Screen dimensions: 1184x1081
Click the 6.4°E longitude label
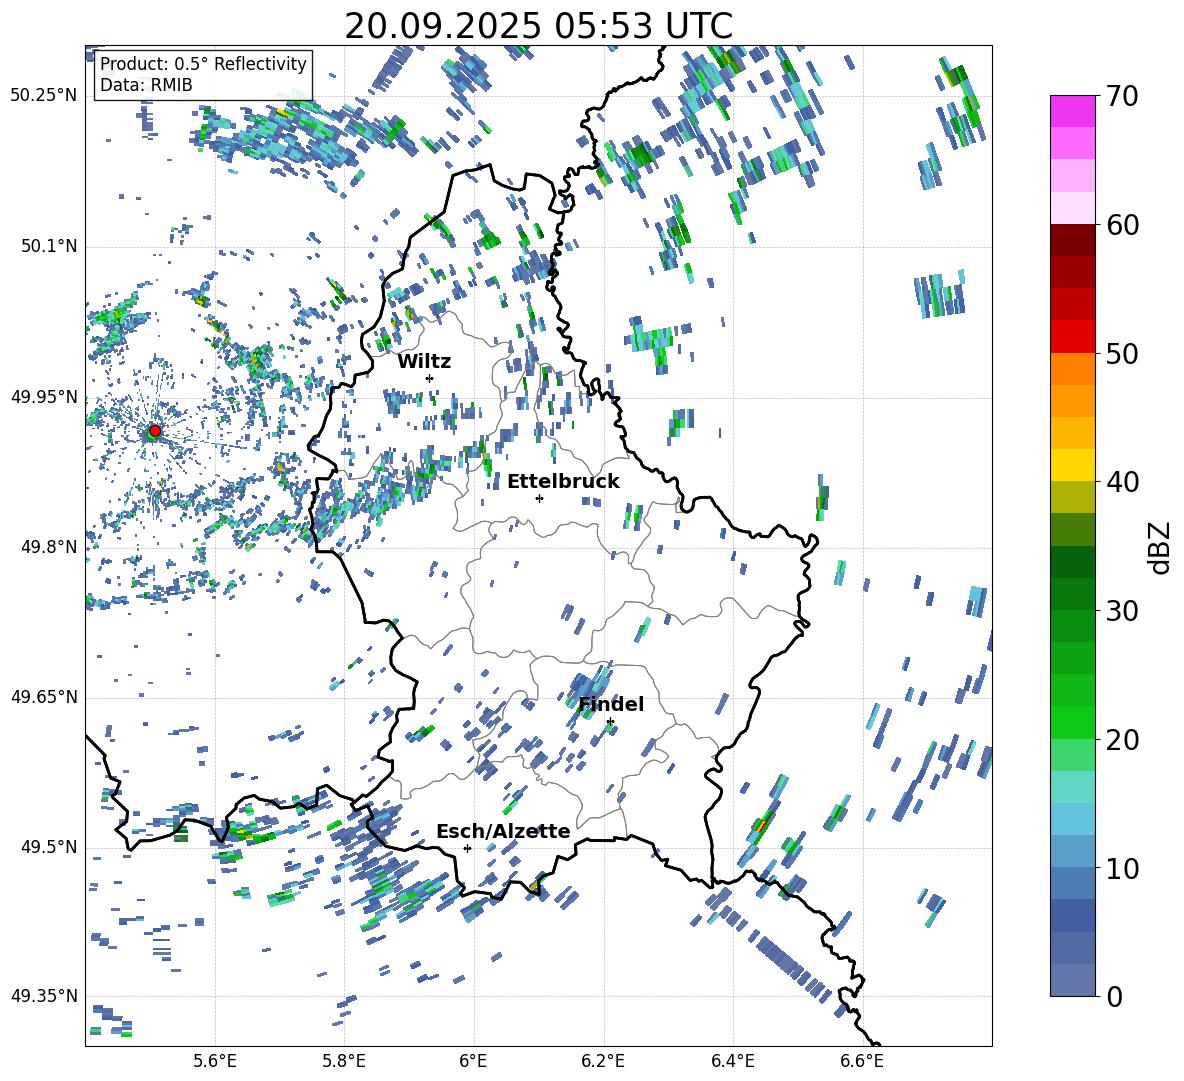click(732, 1061)
